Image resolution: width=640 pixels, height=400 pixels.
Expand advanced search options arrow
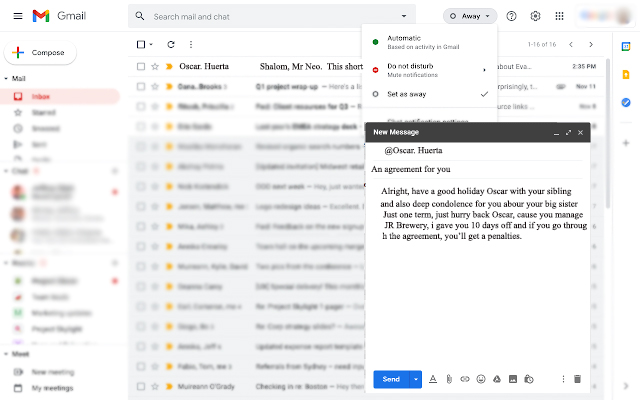(x=404, y=16)
